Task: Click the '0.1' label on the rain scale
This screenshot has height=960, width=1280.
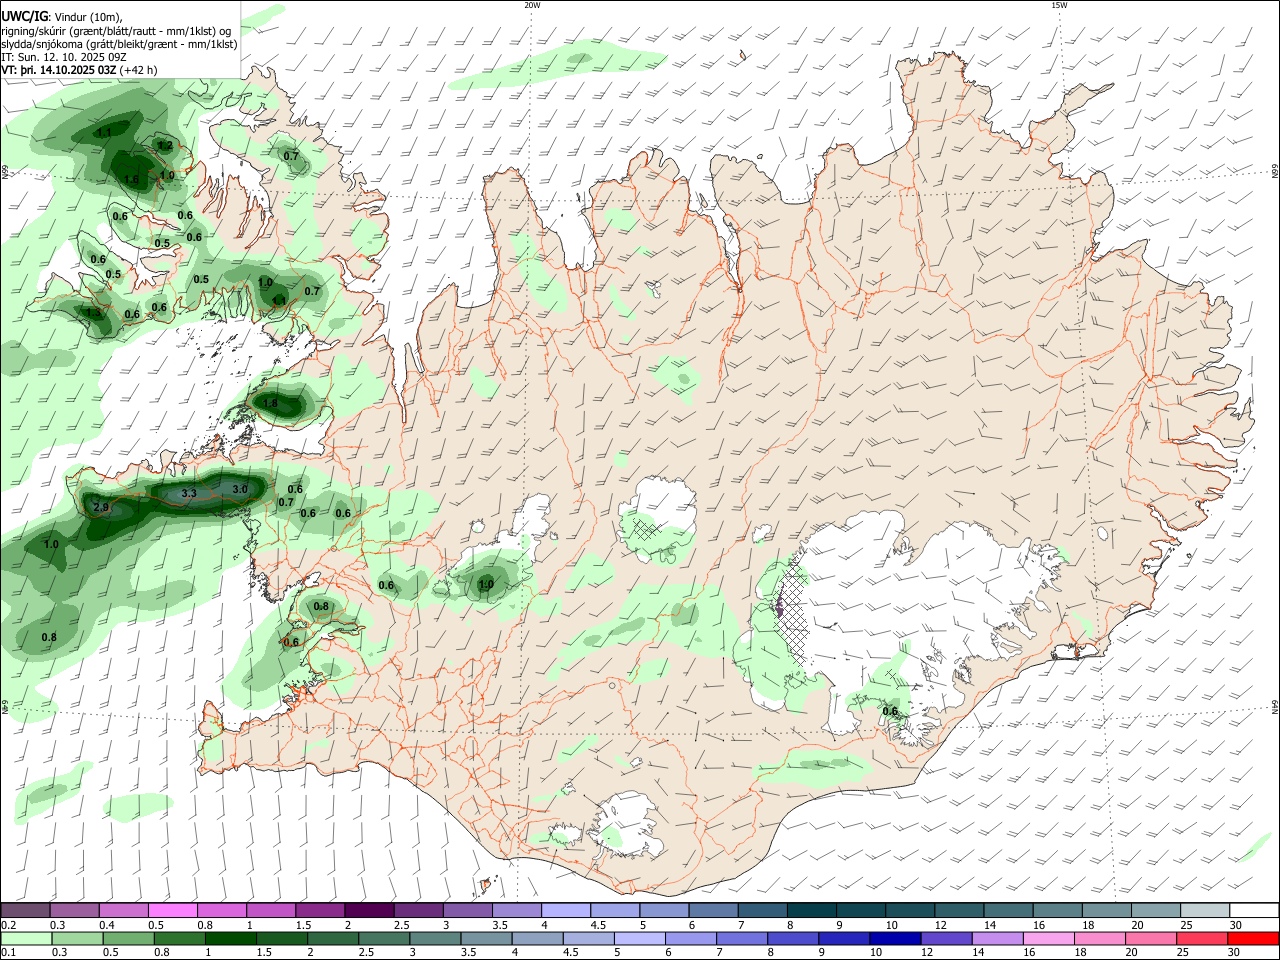Action: pyautogui.click(x=8, y=953)
